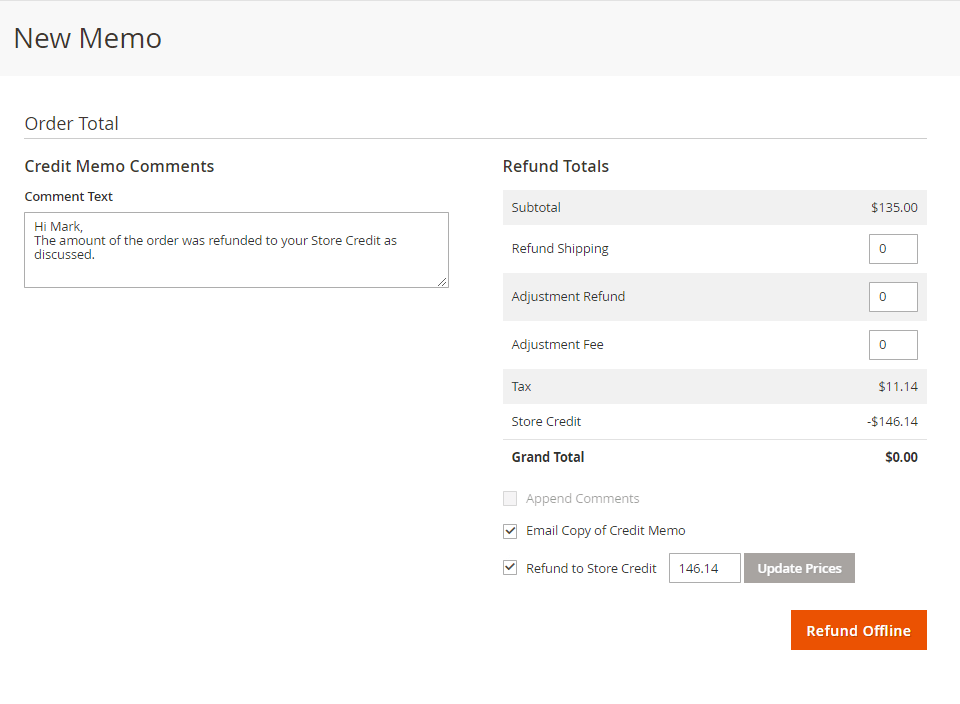Viewport: 960px width, 704px height.
Task: Click the 'Email Copy of Credit Memo' label text
Action: tap(605, 531)
